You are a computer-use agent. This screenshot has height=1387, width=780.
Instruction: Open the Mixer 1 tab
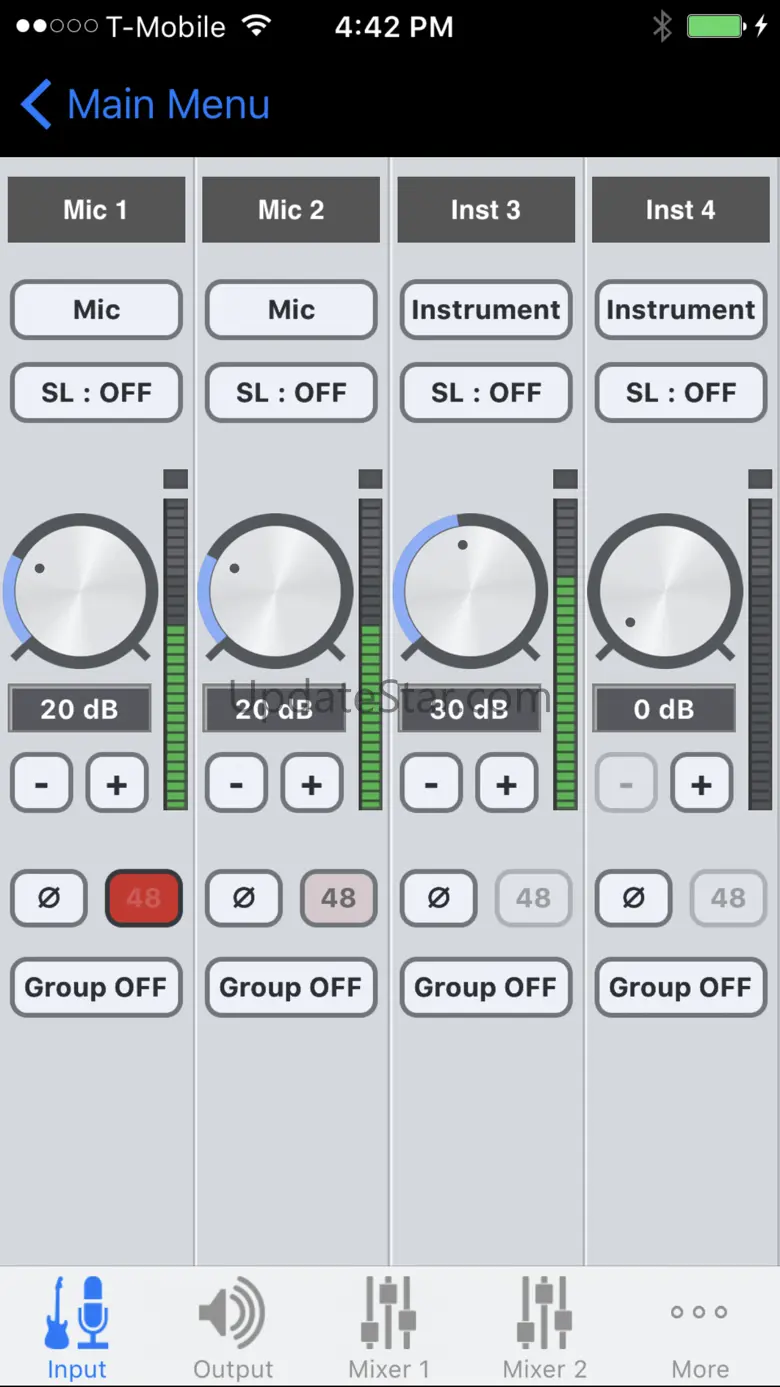389,1328
